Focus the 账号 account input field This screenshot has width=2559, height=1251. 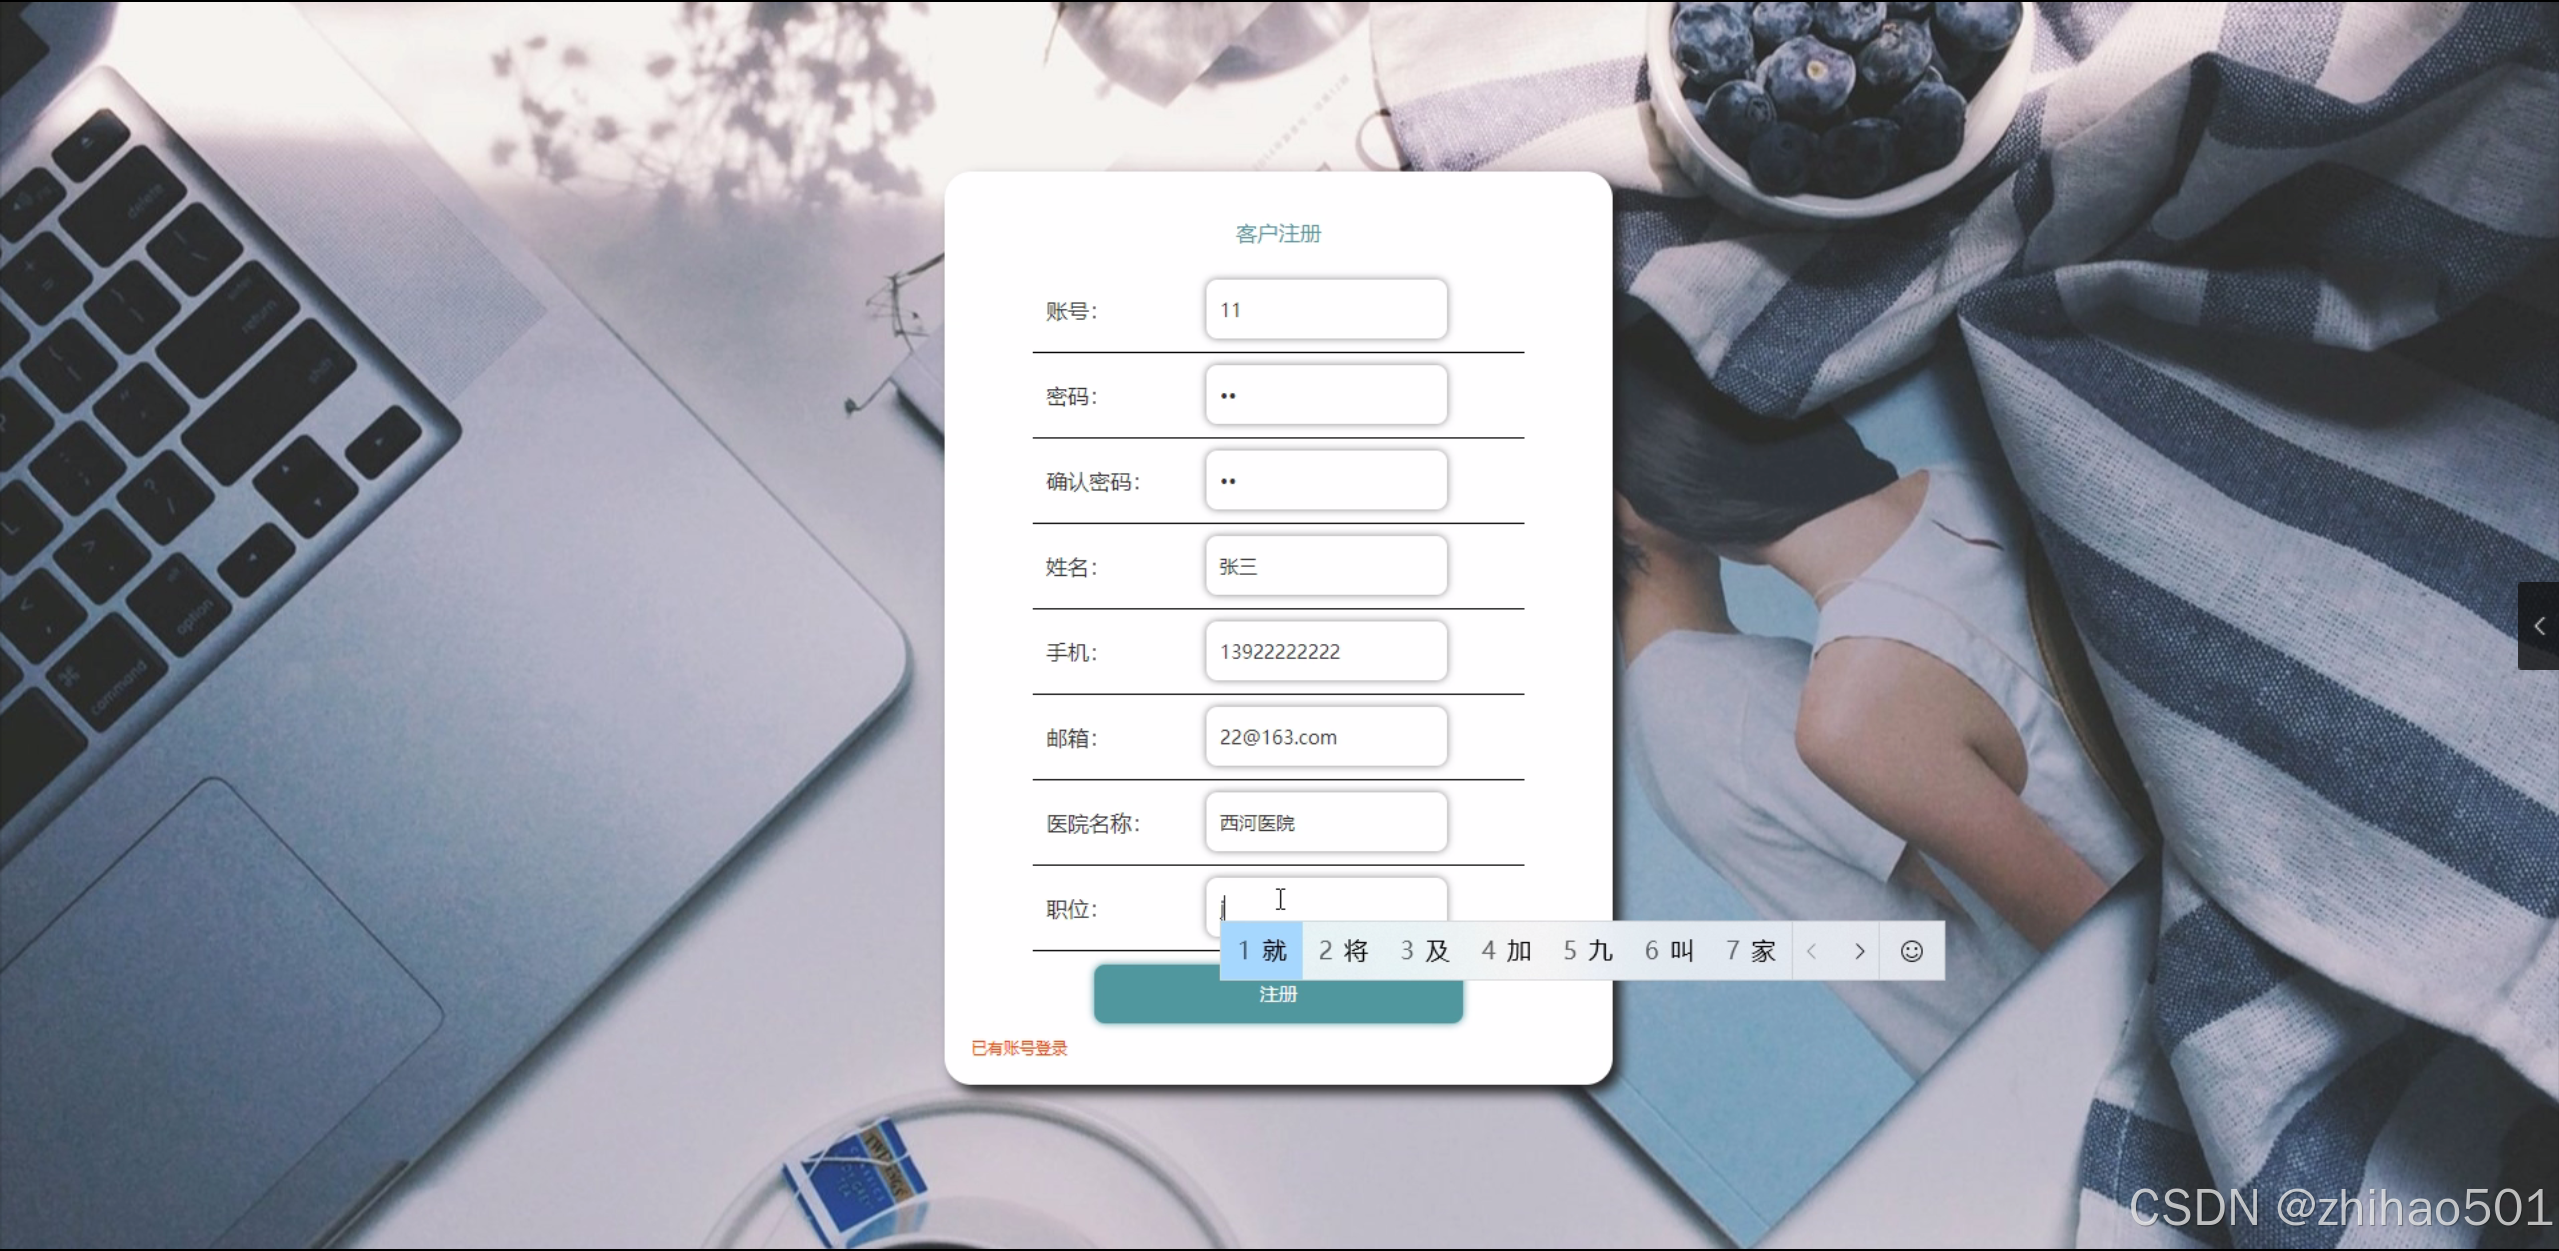pyautogui.click(x=1326, y=310)
